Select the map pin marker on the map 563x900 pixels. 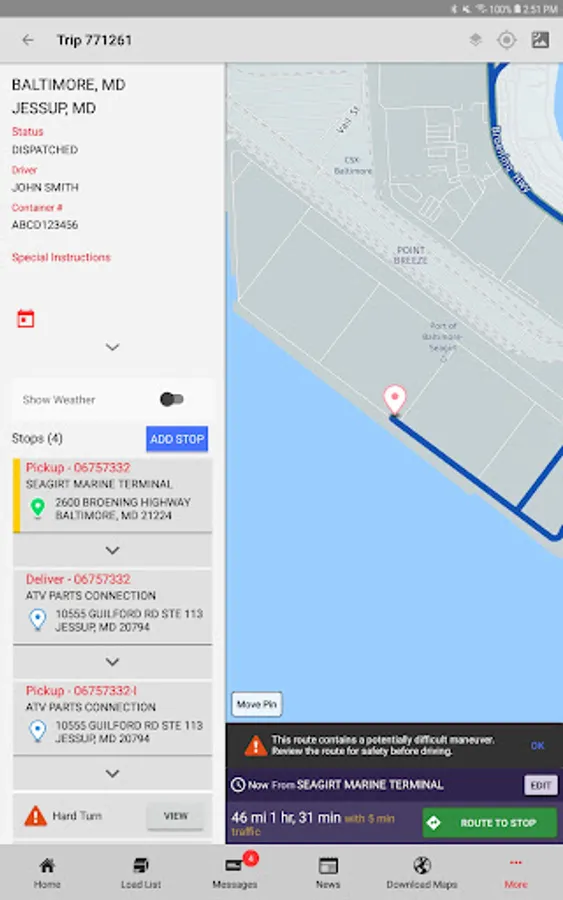coord(395,399)
